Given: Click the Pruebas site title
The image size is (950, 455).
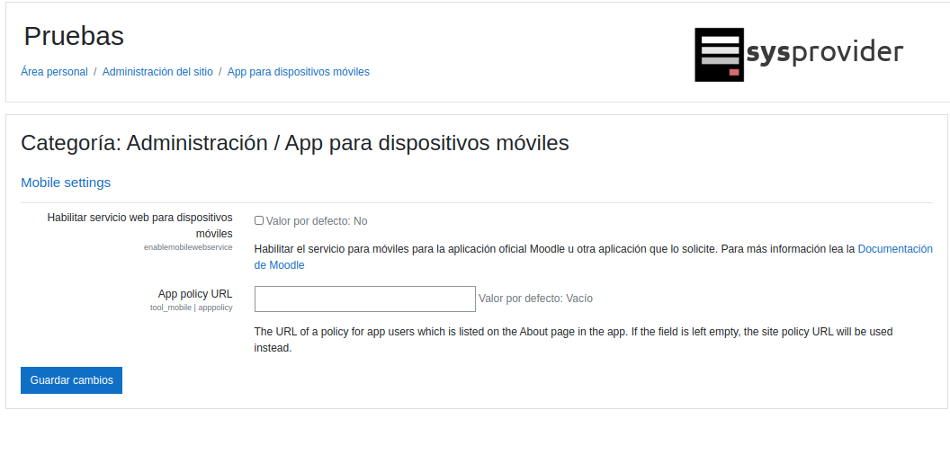Looking at the screenshot, I should click(x=74, y=37).
